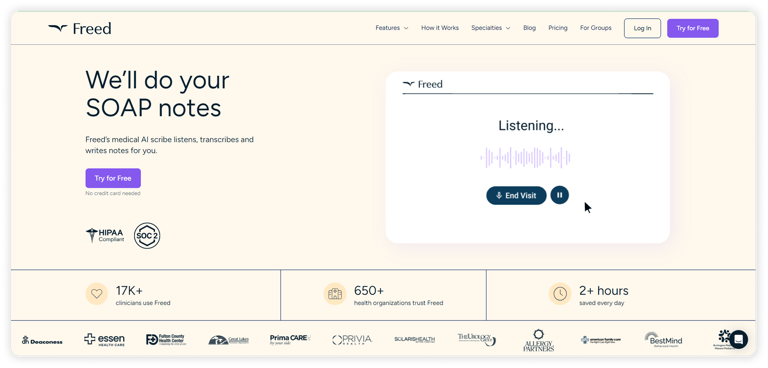Click the SOC 2 badge
Image resolution: width=768 pixels, height=368 pixels.
pos(147,236)
